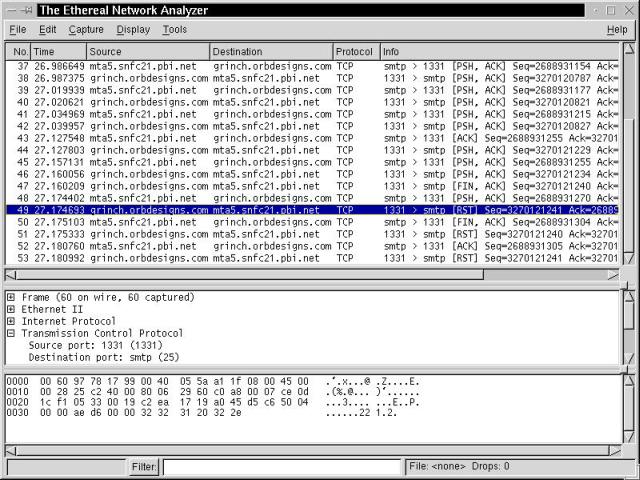Sort packets by the Protocol column header

(x=355, y=51)
